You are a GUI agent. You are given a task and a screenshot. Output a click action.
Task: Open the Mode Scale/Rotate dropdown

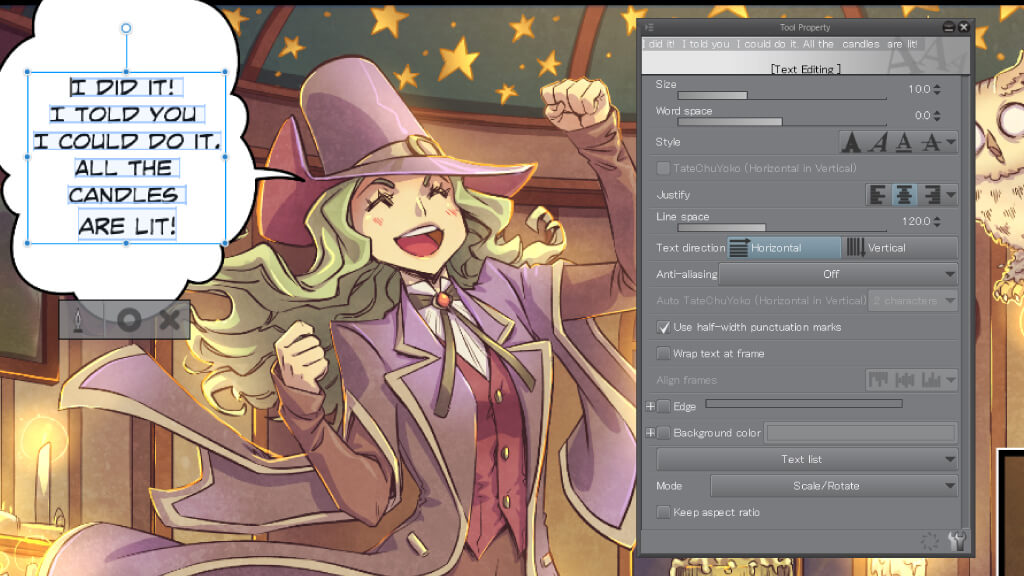point(833,486)
